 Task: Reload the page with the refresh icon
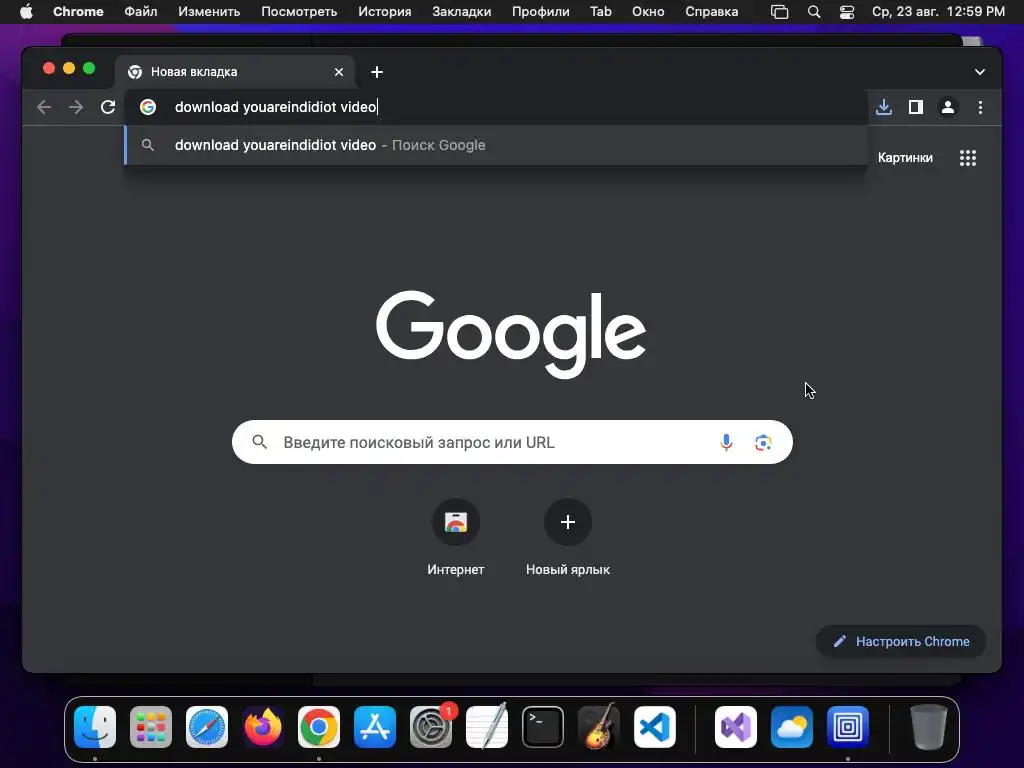click(x=108, y=107)
